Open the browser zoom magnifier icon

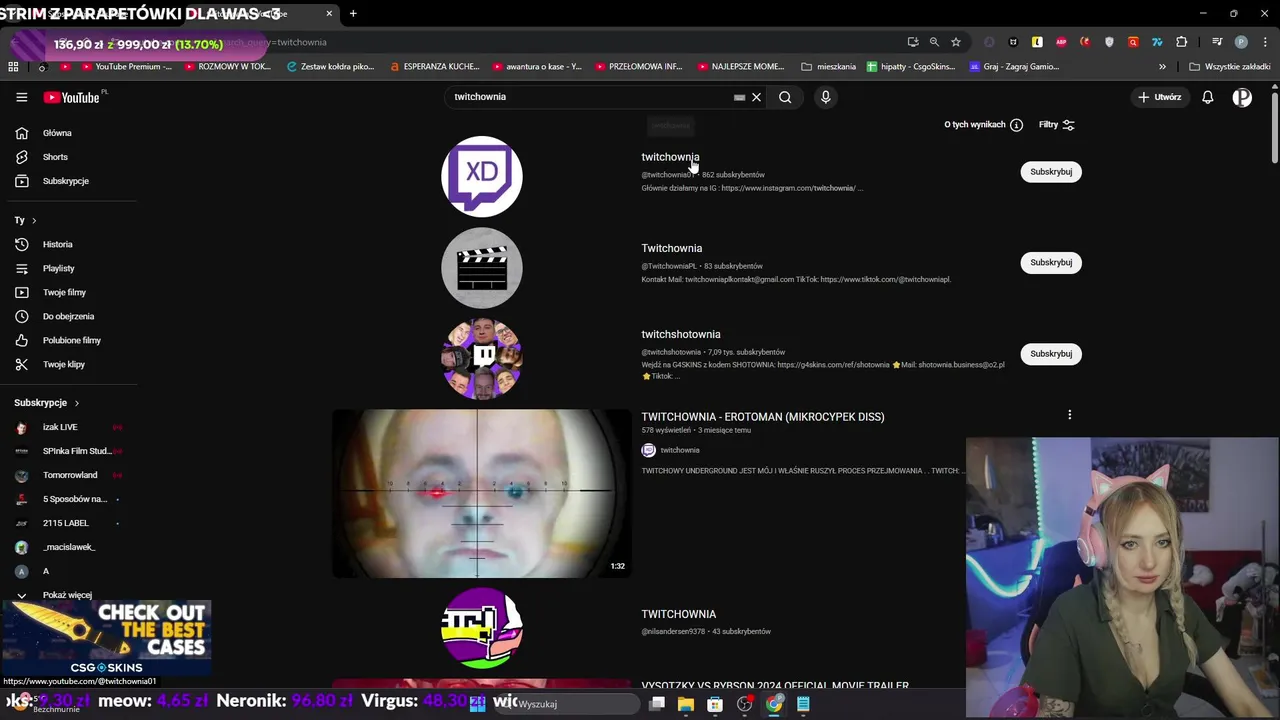click(x=934, y=42)
